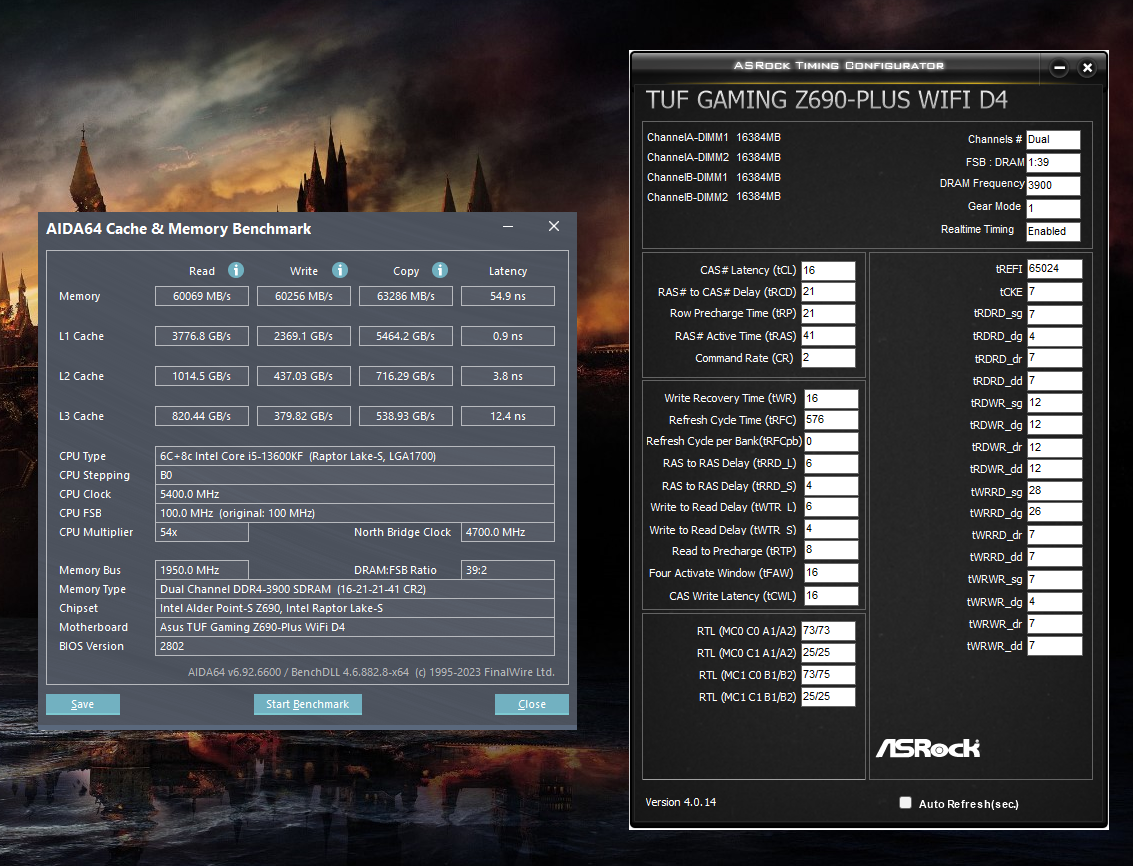Select the RTL (MC0 C1 A1/A2) field

pyautogui.click(x=828, y=653)
